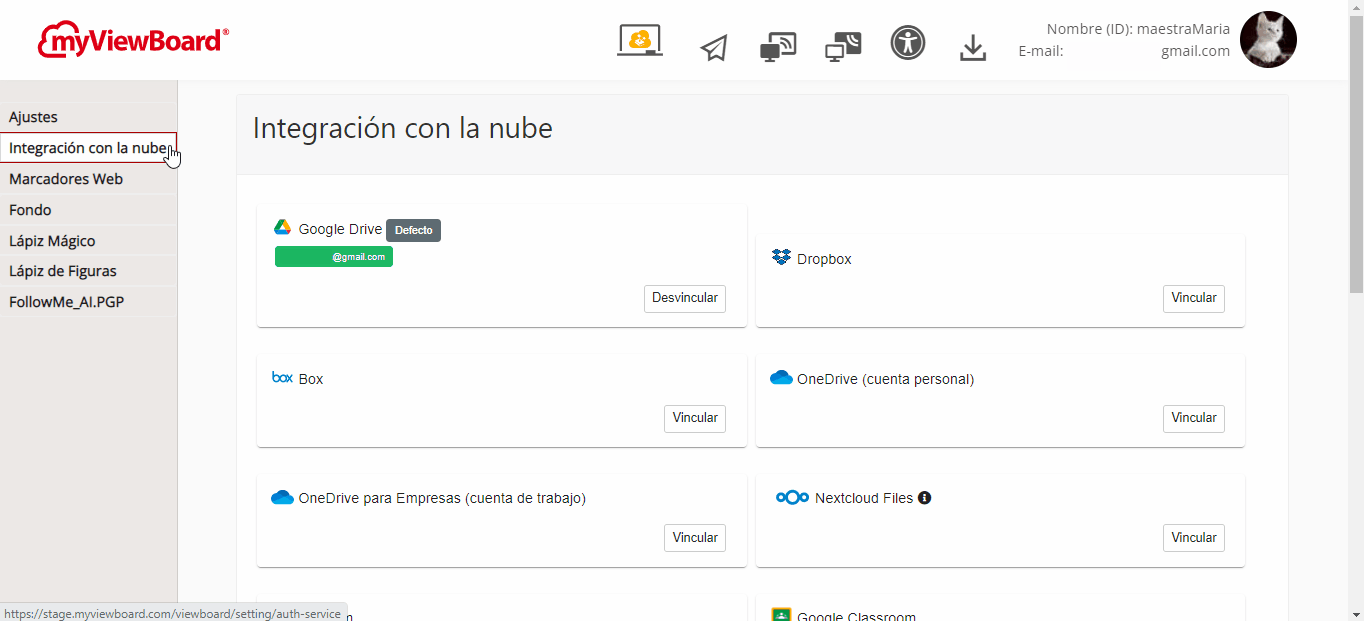Open the accessibility figure icon

(x=908, y=43)
